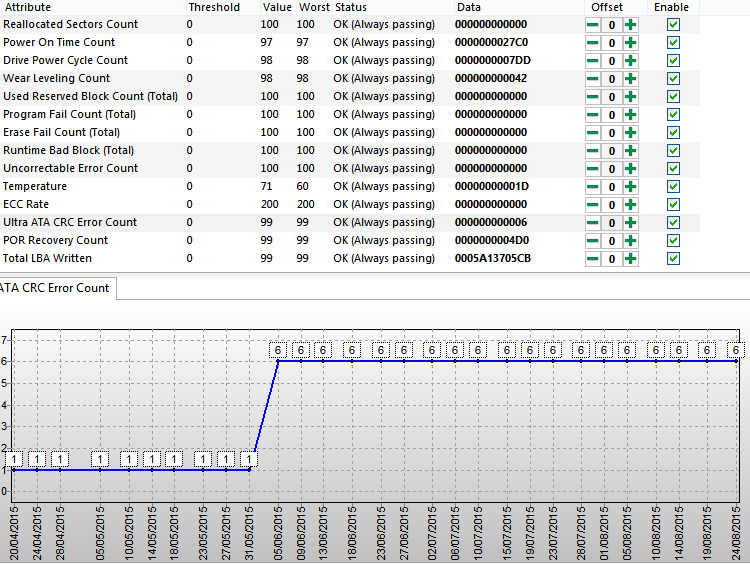
Task: Click the Status column header
Action: tap(350, 7)
